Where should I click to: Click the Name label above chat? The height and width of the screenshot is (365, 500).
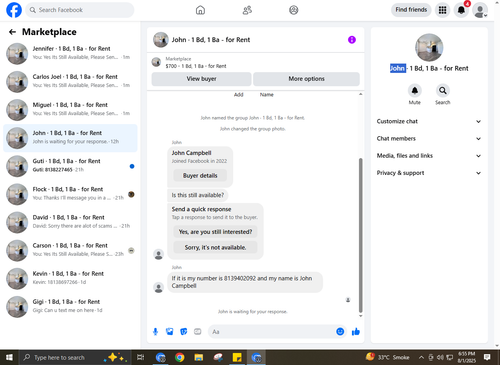267,95
